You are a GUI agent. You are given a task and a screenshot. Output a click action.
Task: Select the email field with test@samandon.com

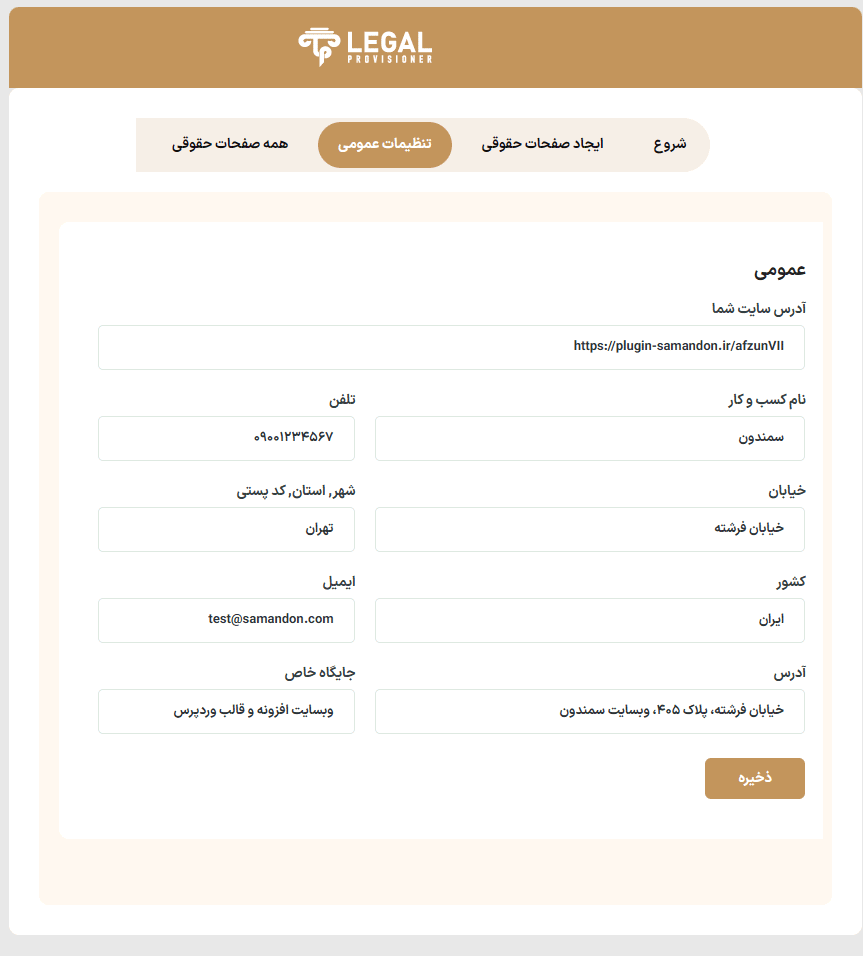(226, 620)
